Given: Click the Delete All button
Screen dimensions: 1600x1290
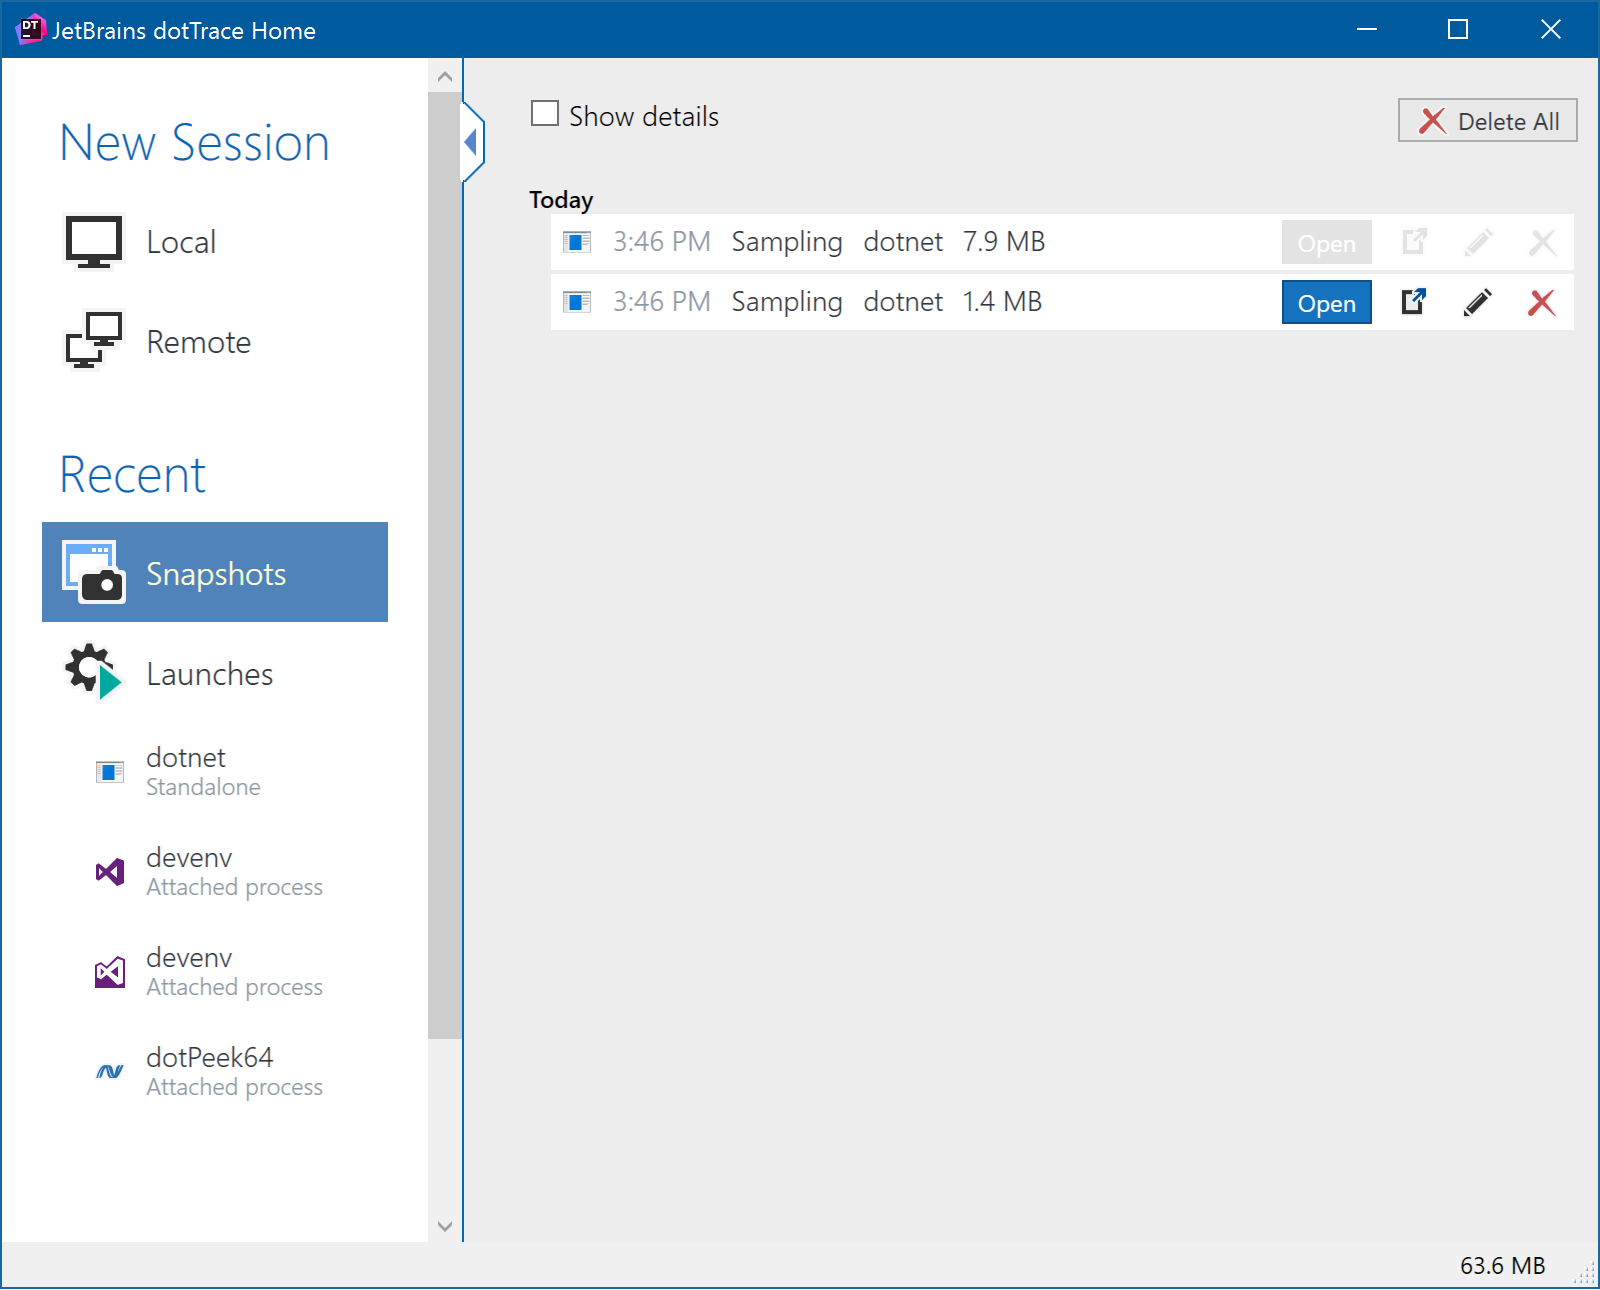Looking at the screenshot, I should coord(1487,120).
